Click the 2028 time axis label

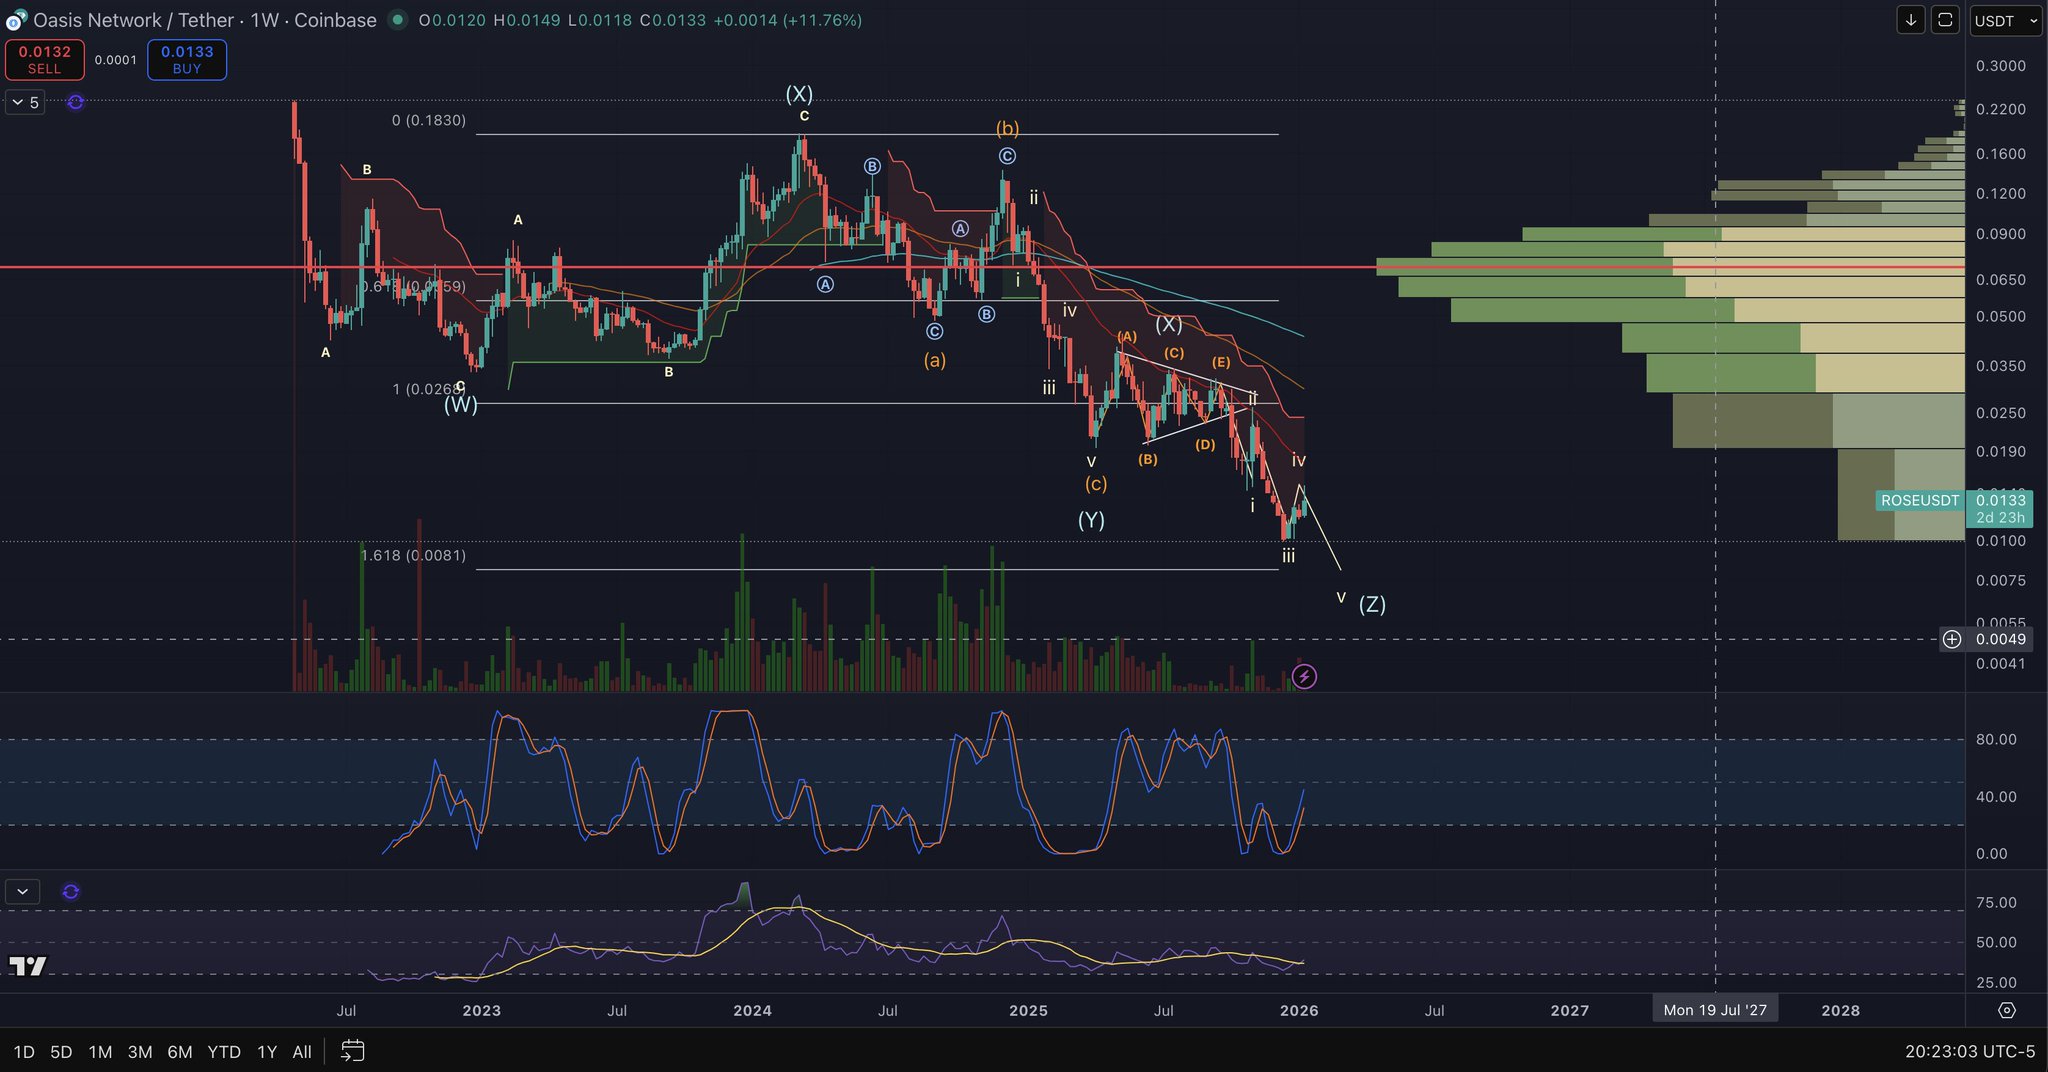coord(1840,1011)
